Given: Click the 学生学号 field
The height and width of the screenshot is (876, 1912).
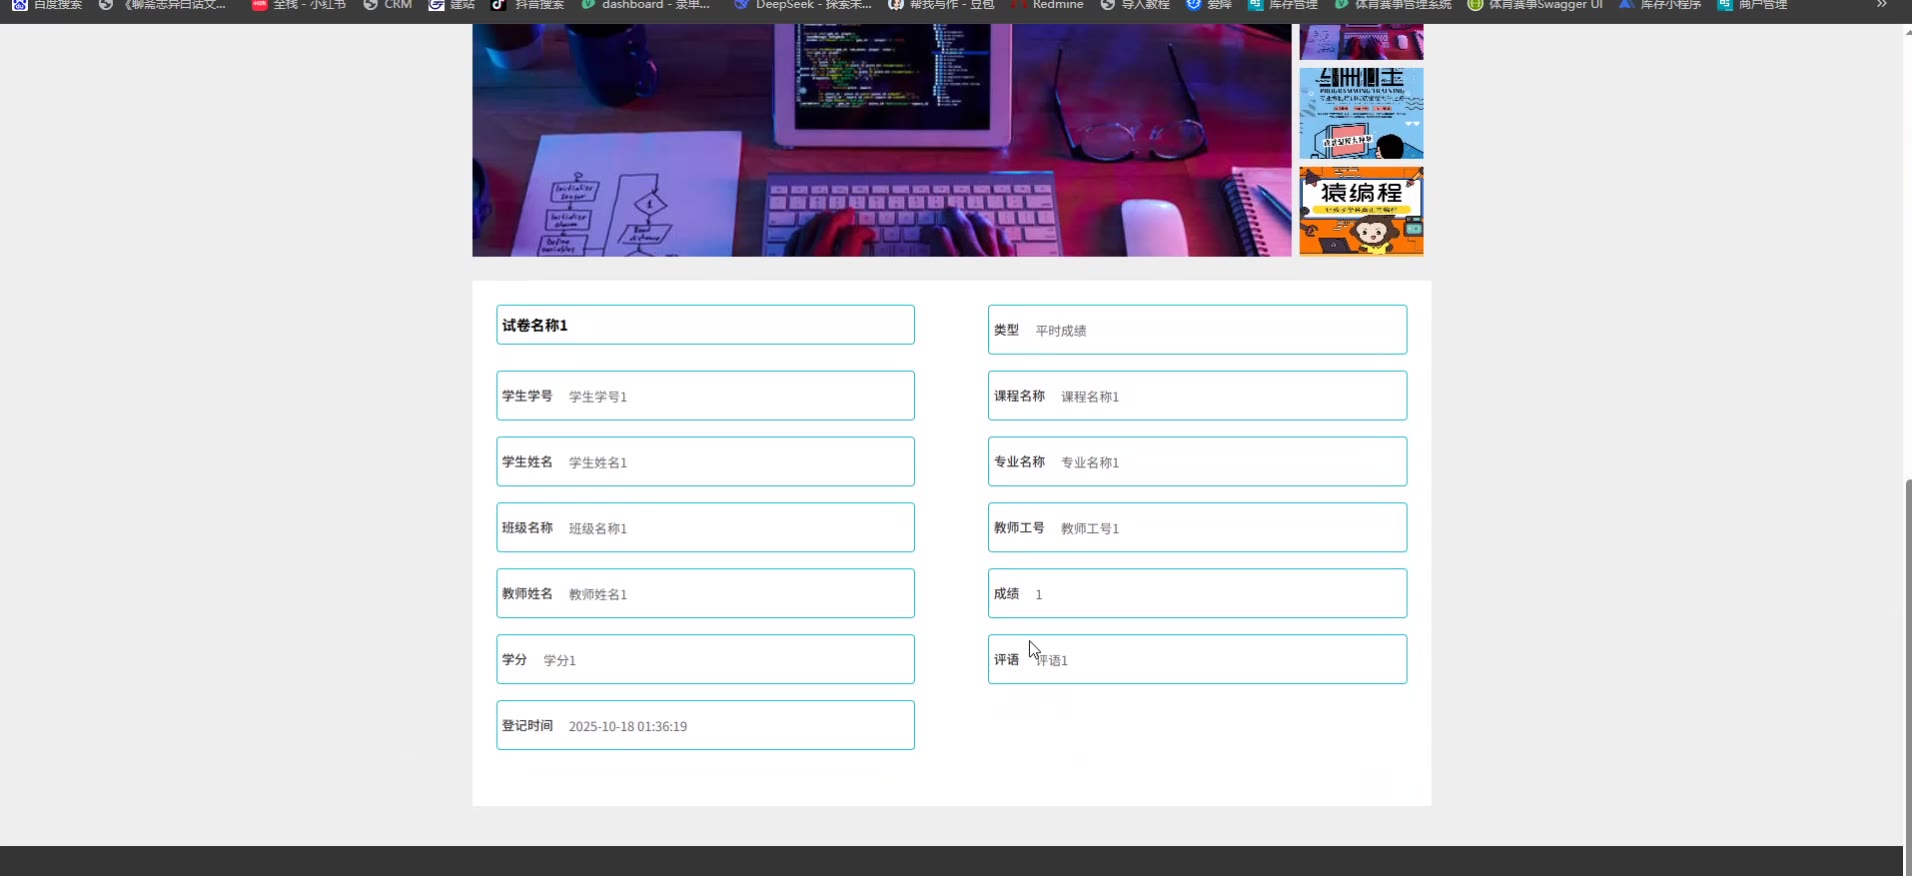Looking at the screenshot, I should 705,396.
